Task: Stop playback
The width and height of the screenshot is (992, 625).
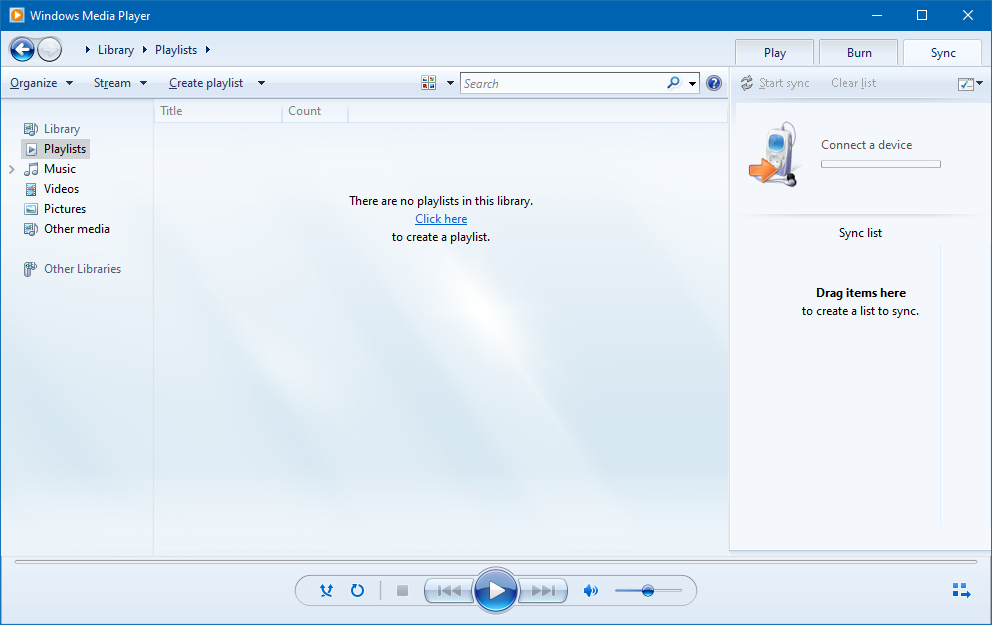Action: click(402, 591)
